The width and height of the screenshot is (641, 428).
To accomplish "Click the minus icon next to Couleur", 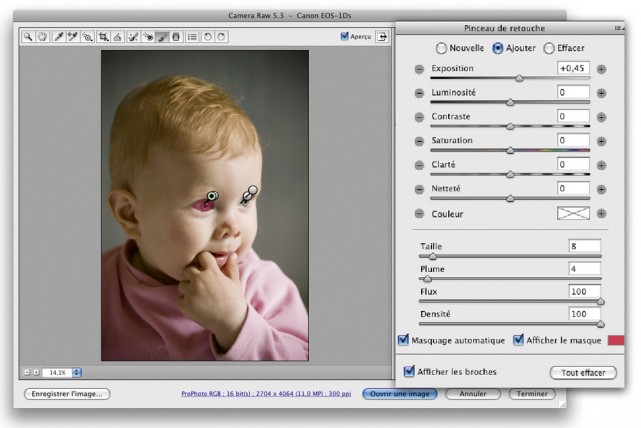I will pos(419,213).
